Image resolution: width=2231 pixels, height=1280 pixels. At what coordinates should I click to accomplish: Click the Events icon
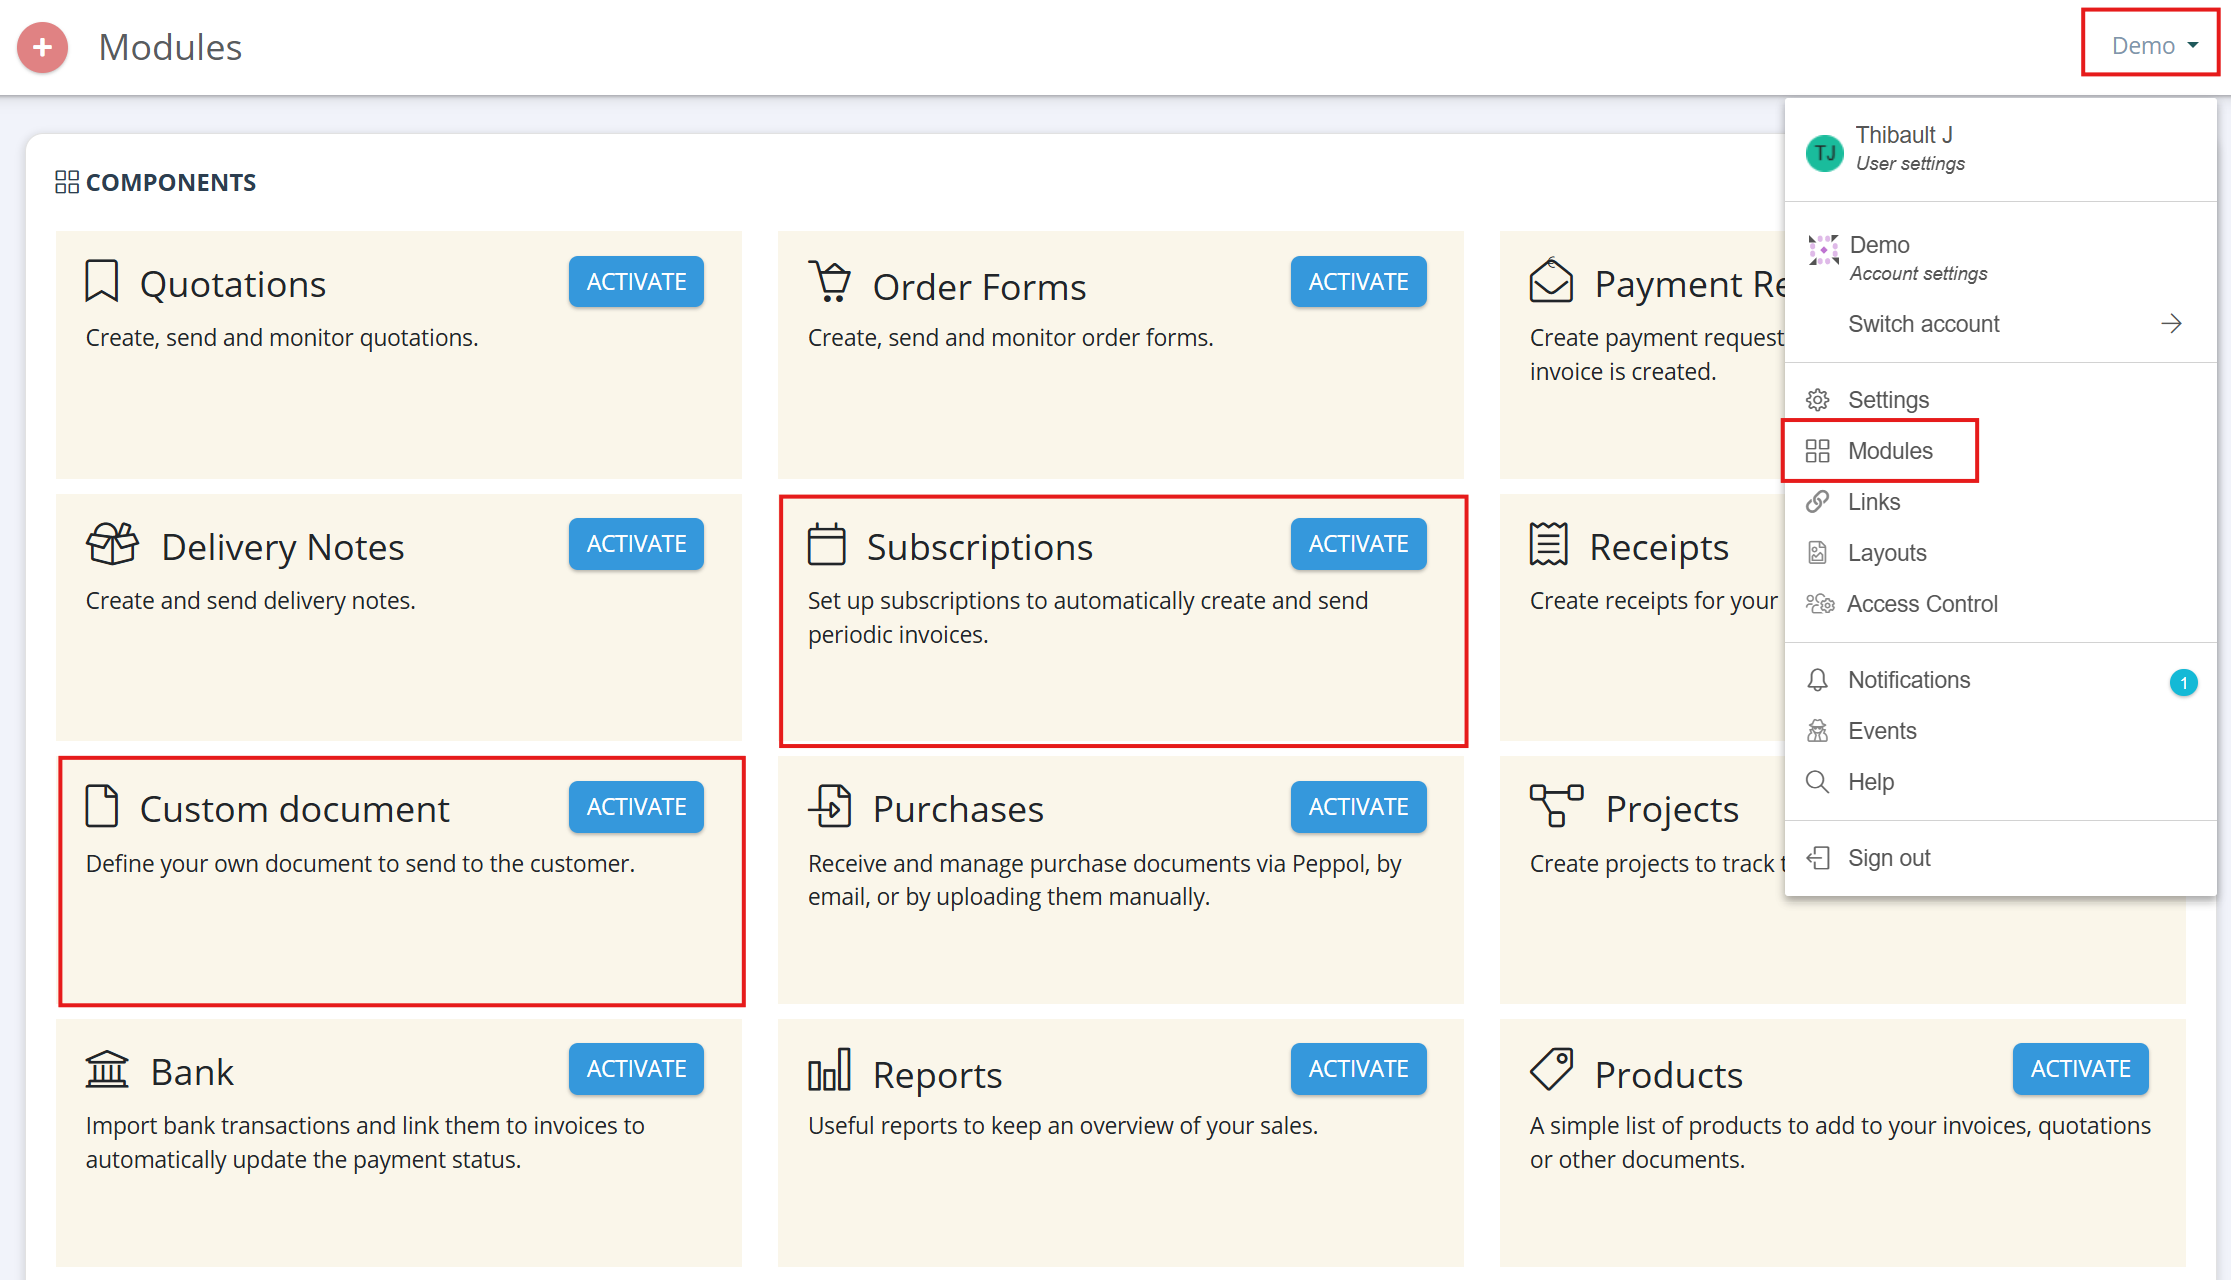click(1818, 731)
